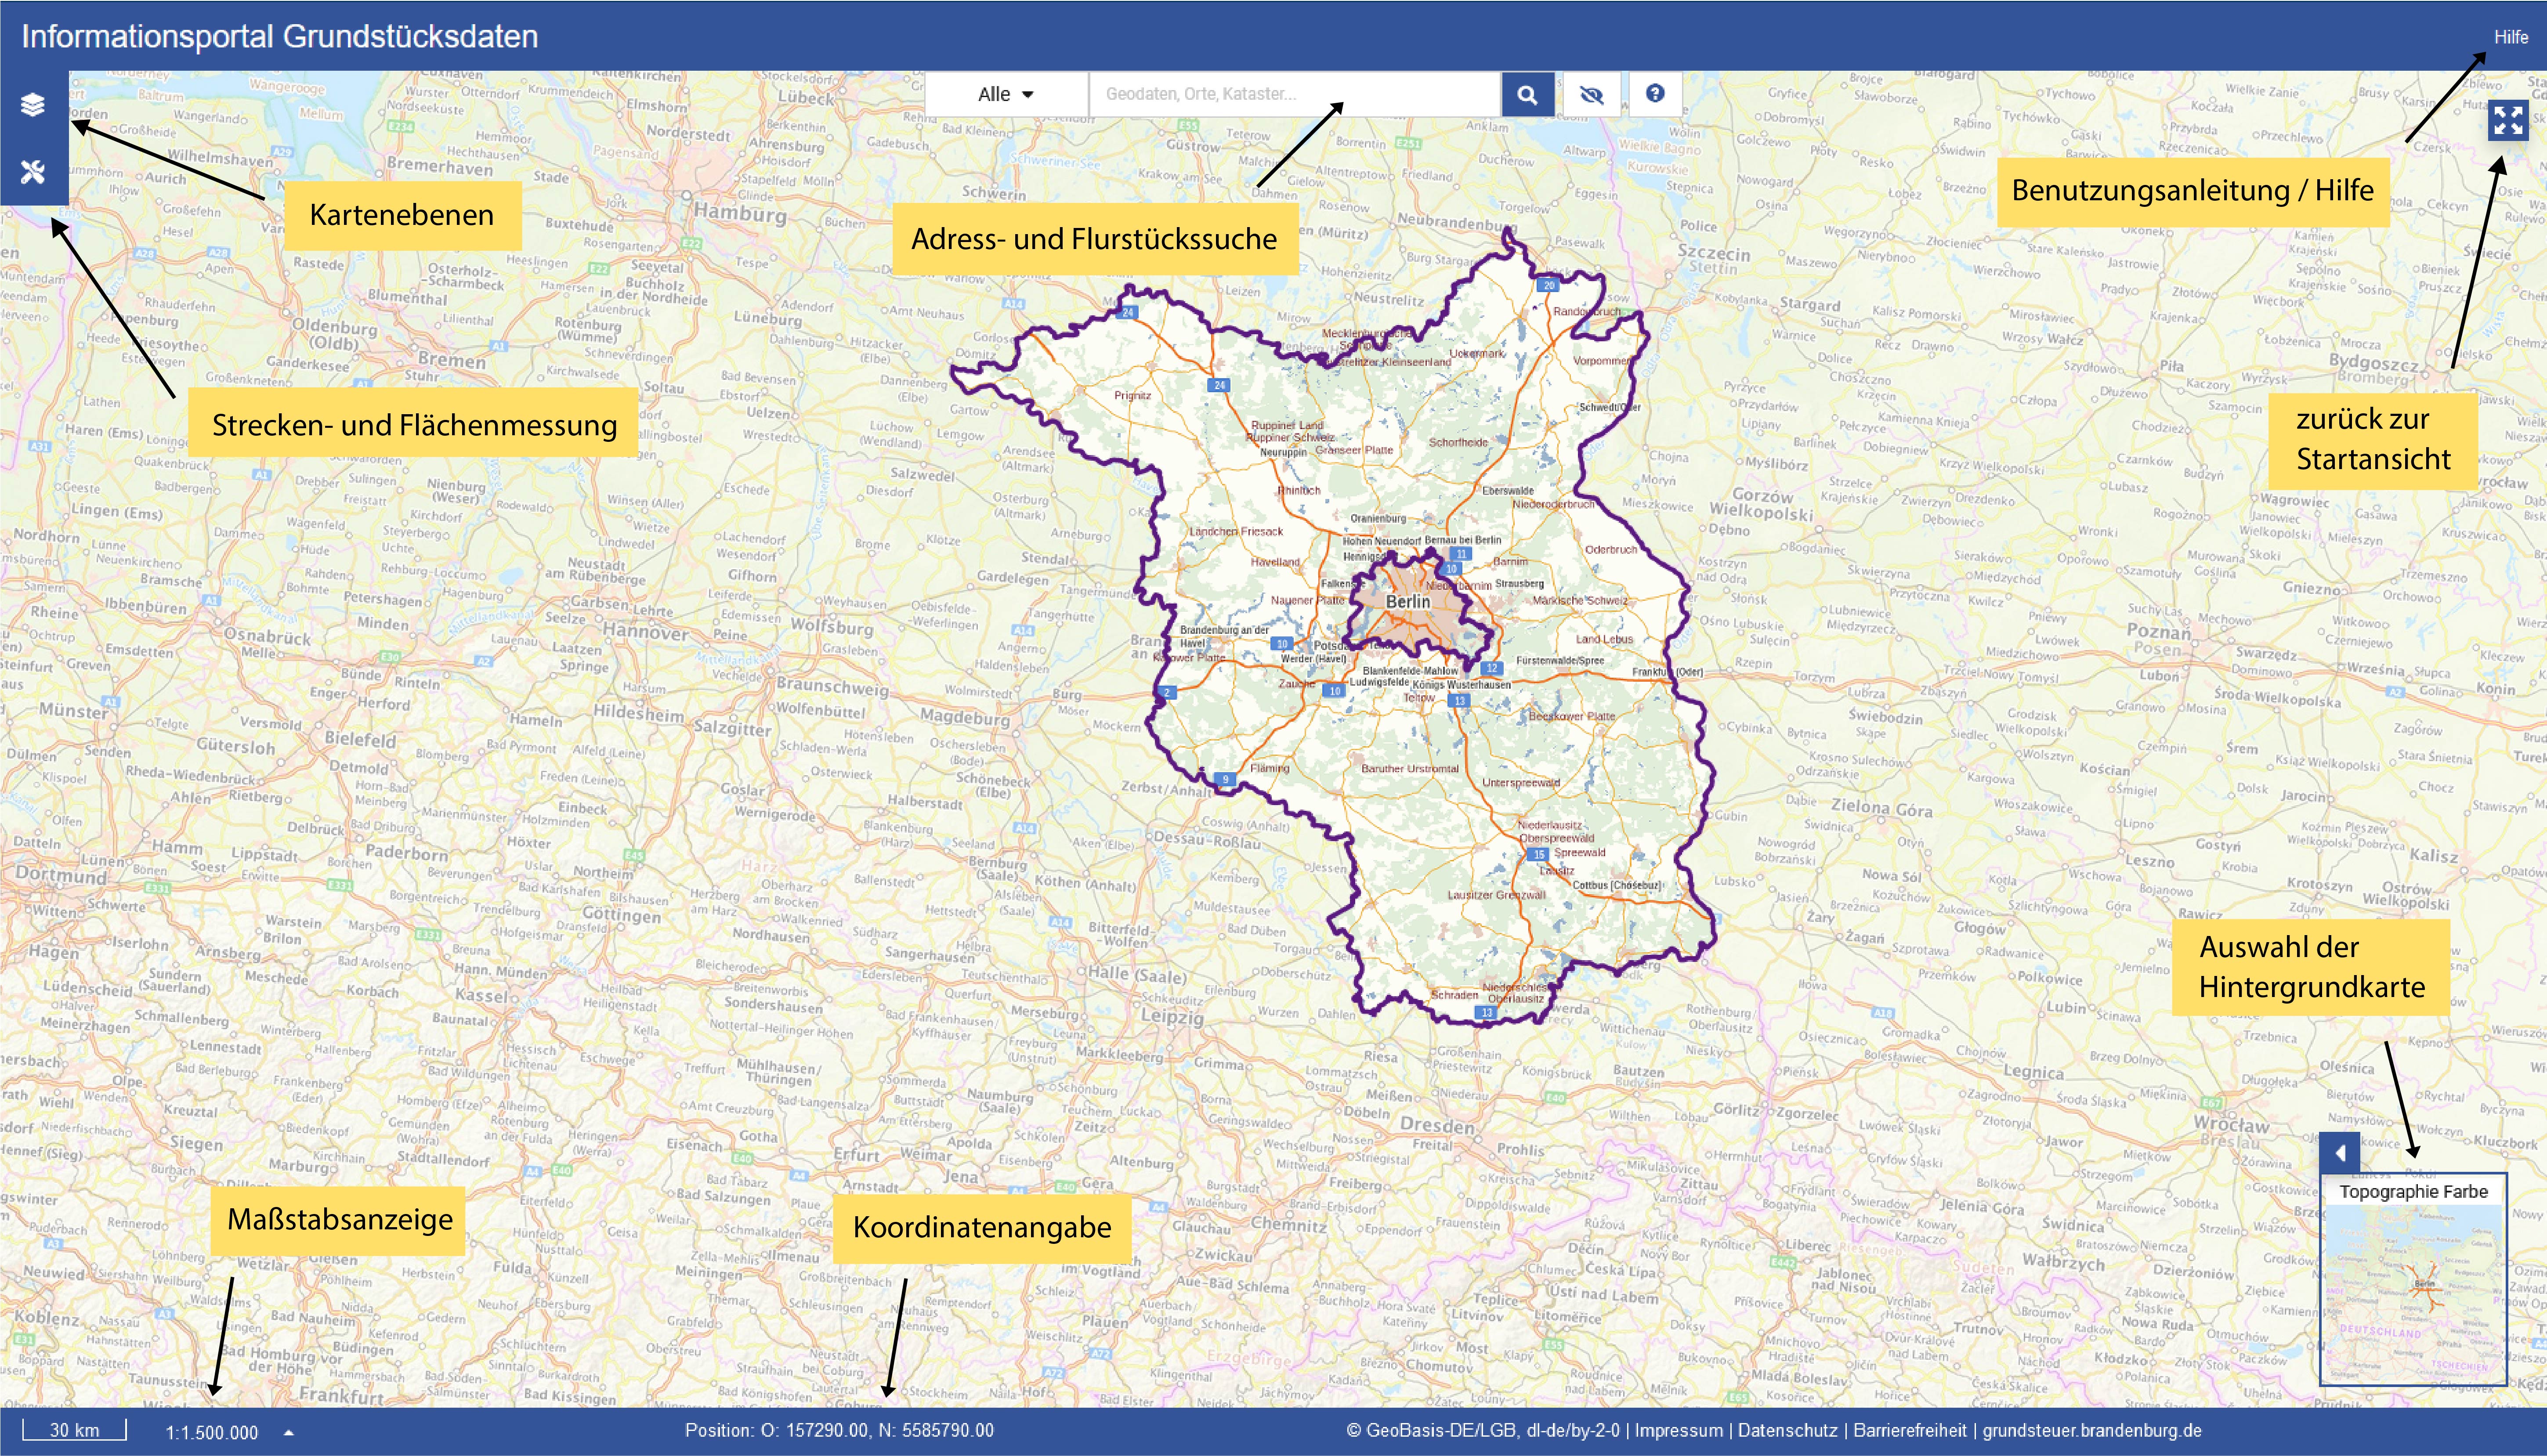The width and height of the screenshot is (2547, 1456).
Task: Click the question mark help icon
Action: pos(1655,93)
